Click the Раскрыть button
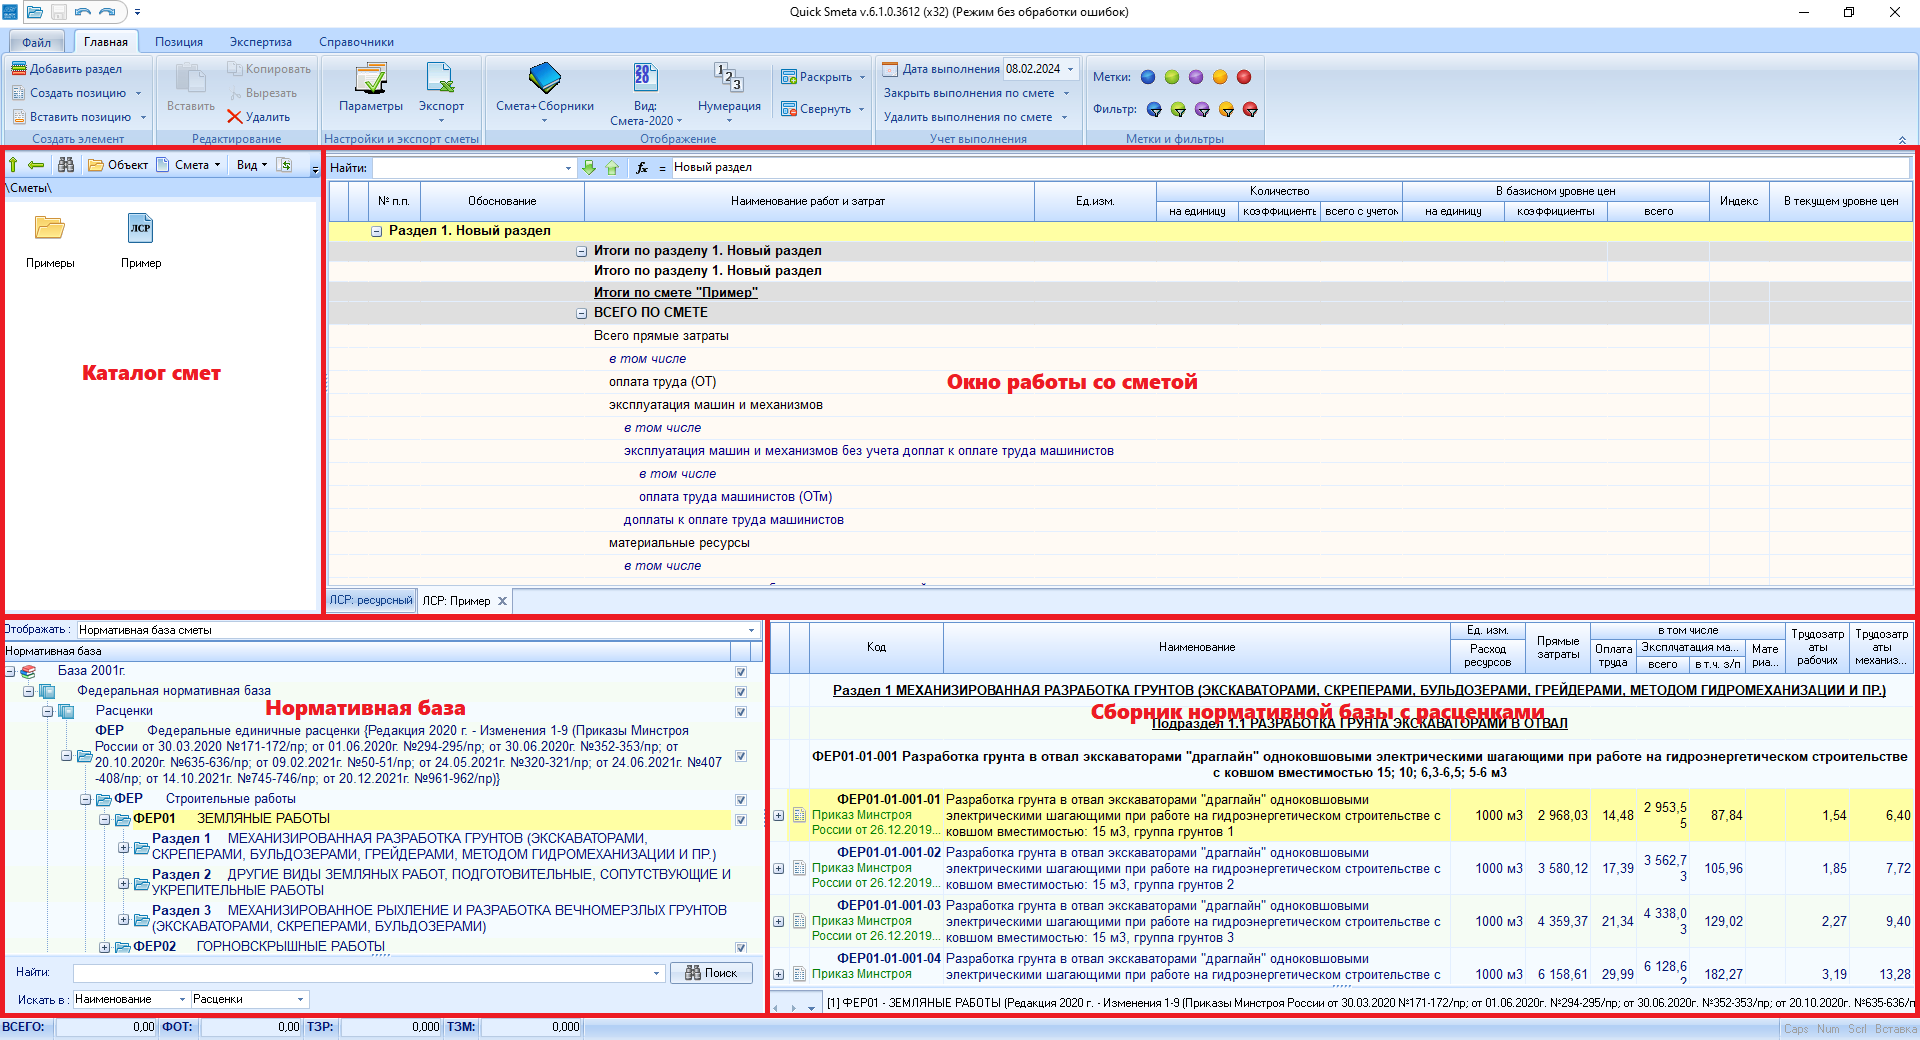 (x=823, y=77)
